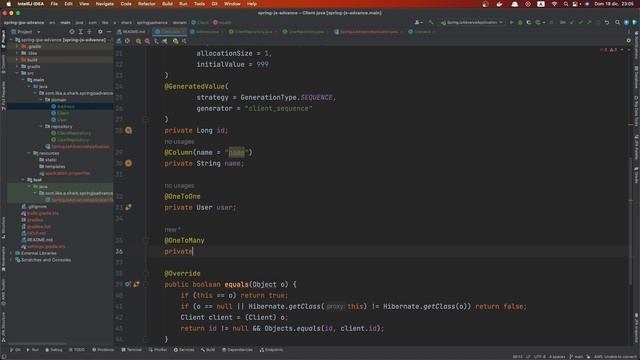Open the Build menu
This screenshot has width=640, height=360.
click(x=167, y=4)
